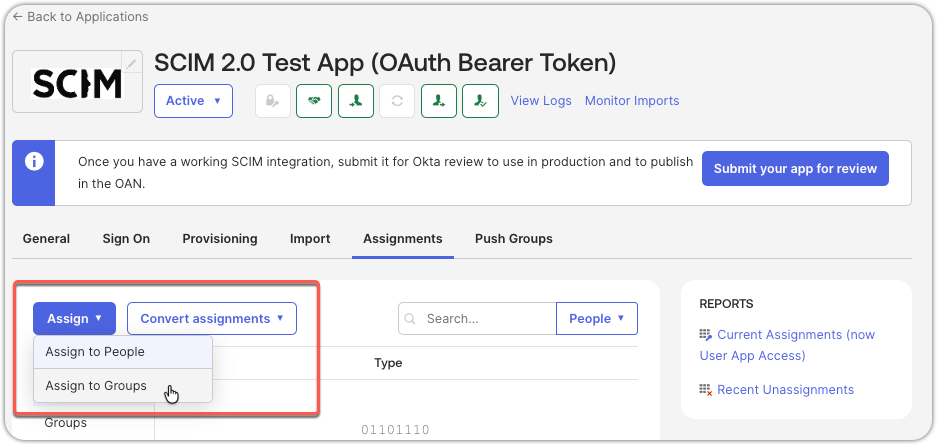
Task: Click the Recent Unassignments report icon
Action: 706,390
